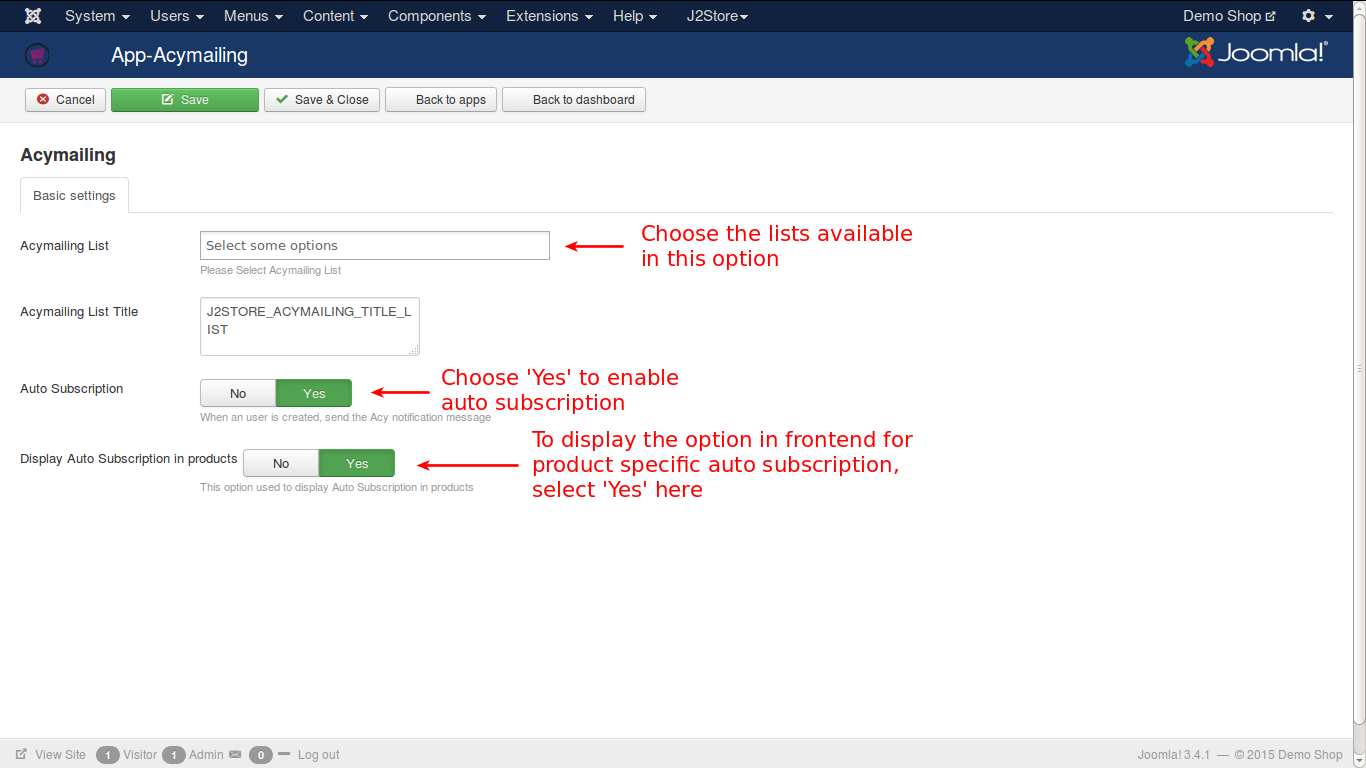
Task: Open the Users menu
Action: tap(177, 16)
